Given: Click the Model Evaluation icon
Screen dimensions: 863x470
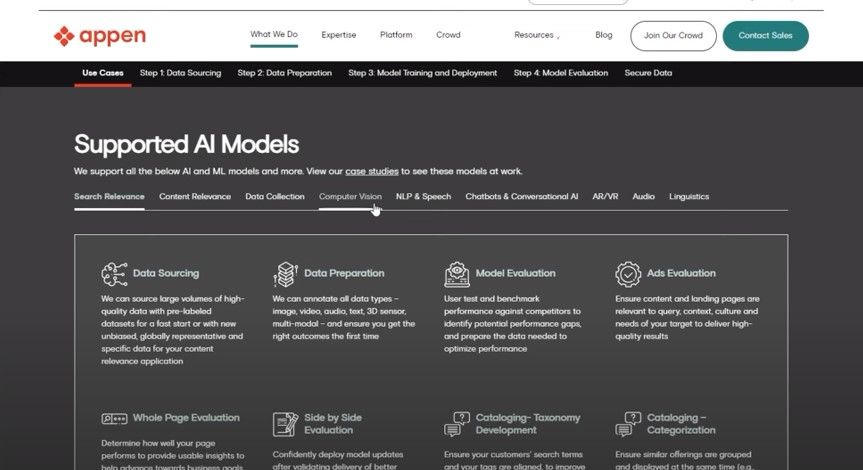Looking at the screenshot, I should click(x=457, y=274).
